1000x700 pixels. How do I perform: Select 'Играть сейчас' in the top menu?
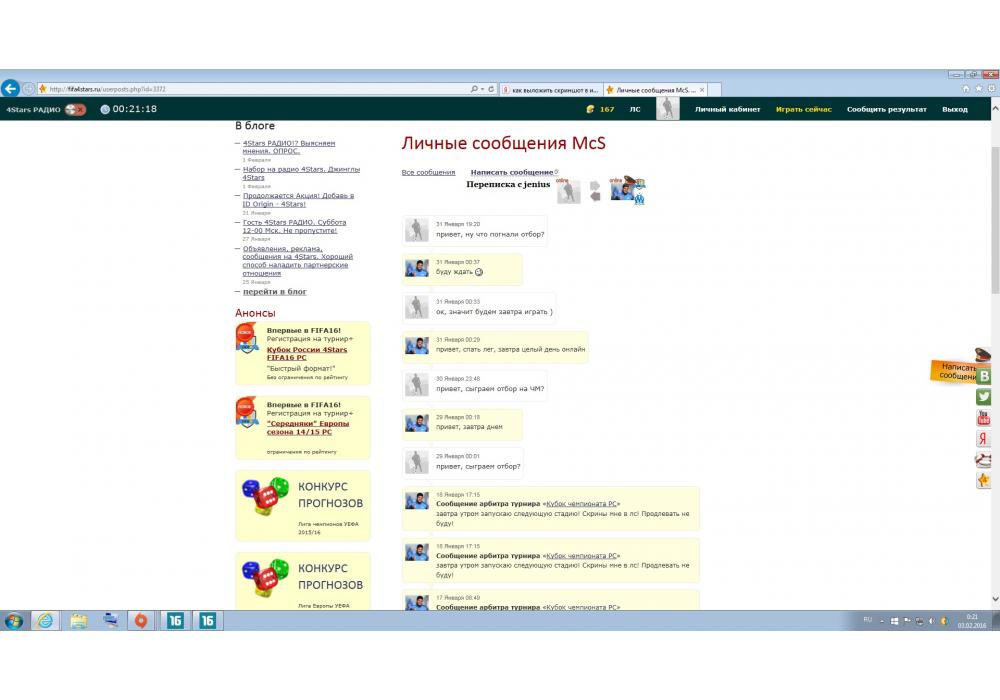(803, 109)
